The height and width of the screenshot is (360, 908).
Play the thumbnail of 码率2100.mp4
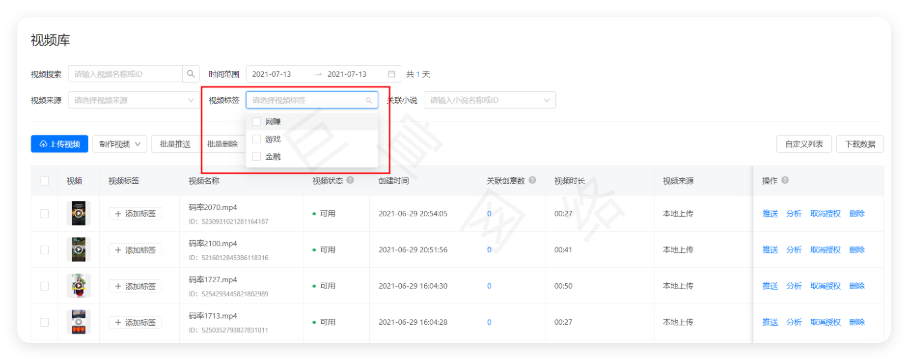click(79, 249)
